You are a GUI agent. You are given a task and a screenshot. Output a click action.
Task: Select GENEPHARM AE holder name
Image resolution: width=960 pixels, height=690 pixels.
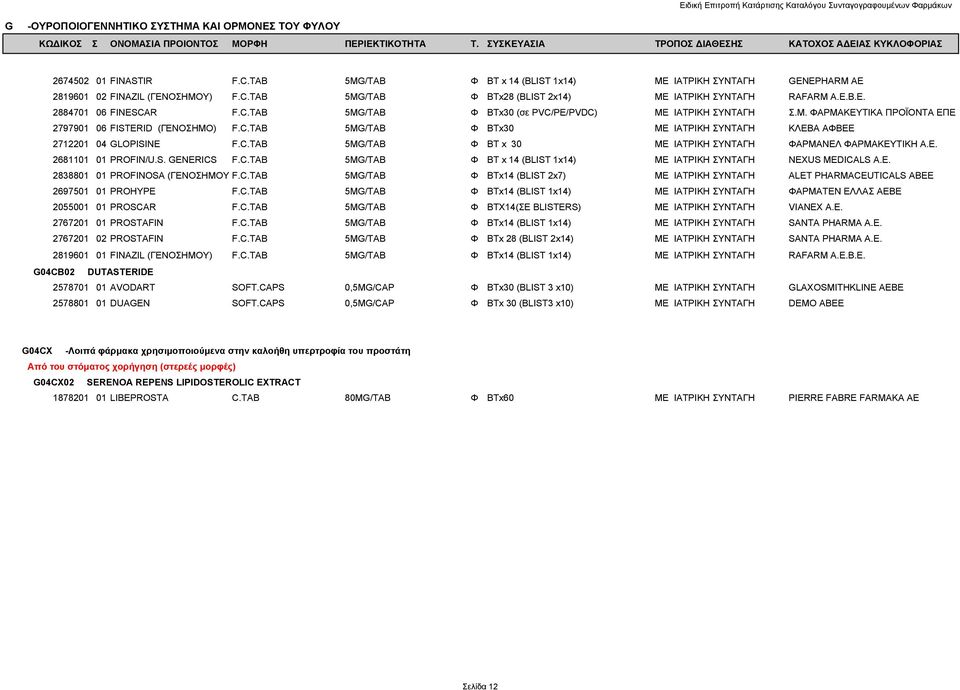click(x=825, y=81)
